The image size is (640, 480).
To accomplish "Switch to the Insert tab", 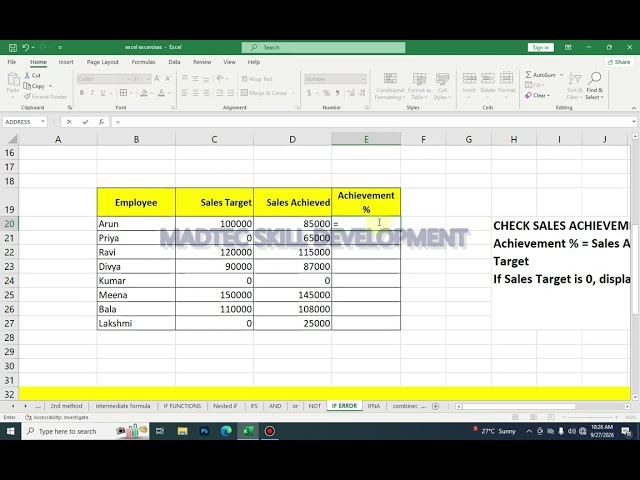I will 66,62.
